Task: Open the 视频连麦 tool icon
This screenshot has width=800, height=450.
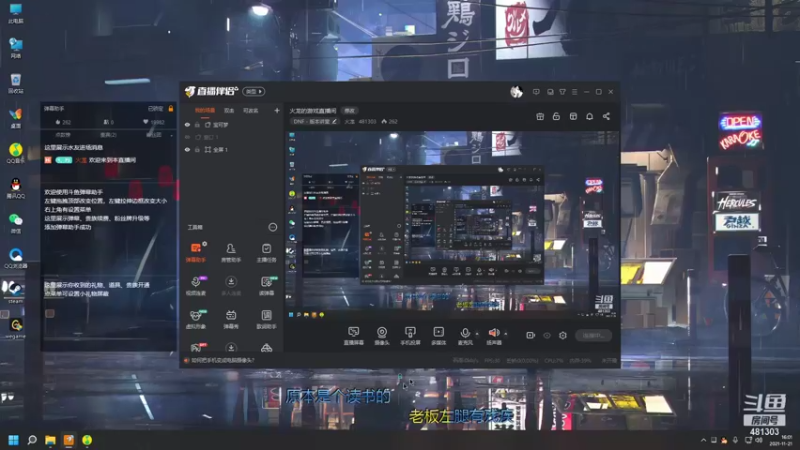Action: coord(195,286)
